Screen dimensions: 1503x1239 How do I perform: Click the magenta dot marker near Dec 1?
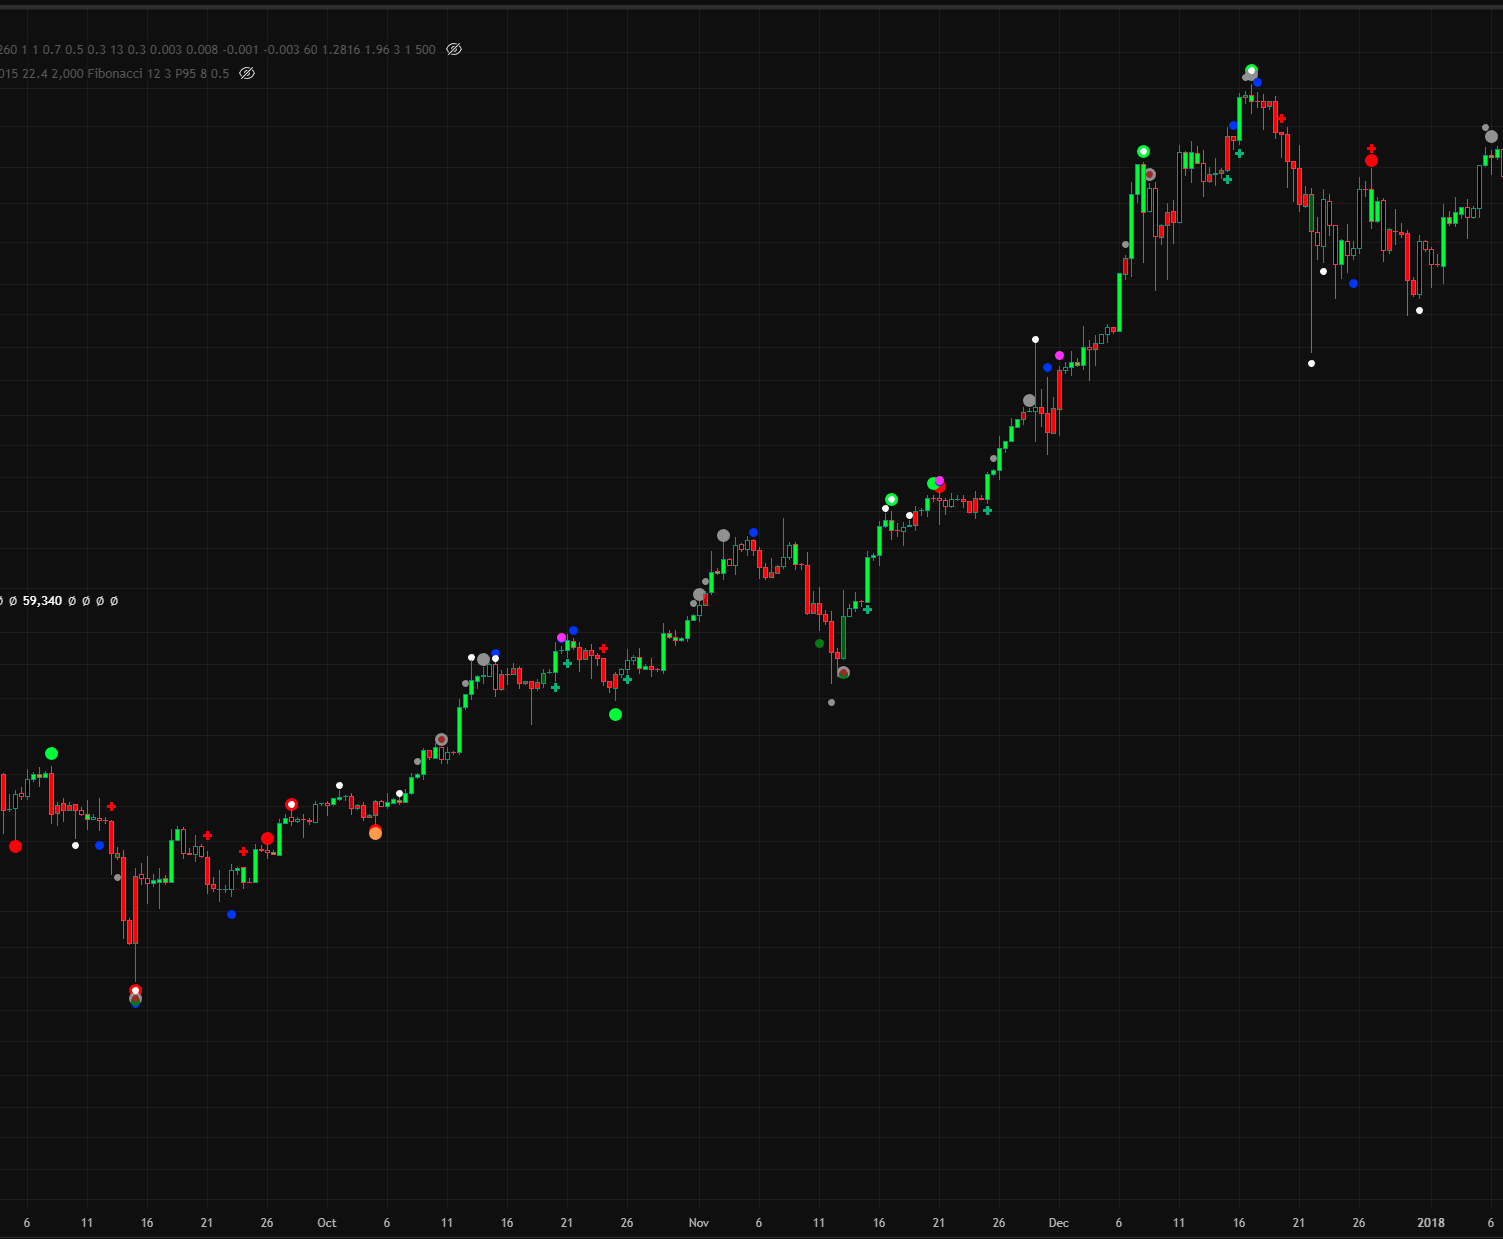pos(1059,355)
